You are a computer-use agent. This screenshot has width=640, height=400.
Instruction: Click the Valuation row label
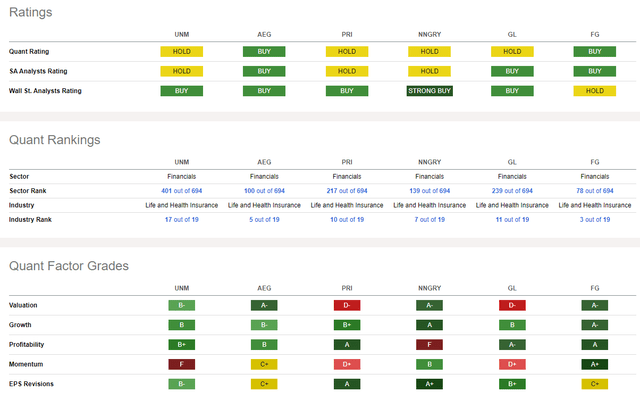(x=23, y=305)
